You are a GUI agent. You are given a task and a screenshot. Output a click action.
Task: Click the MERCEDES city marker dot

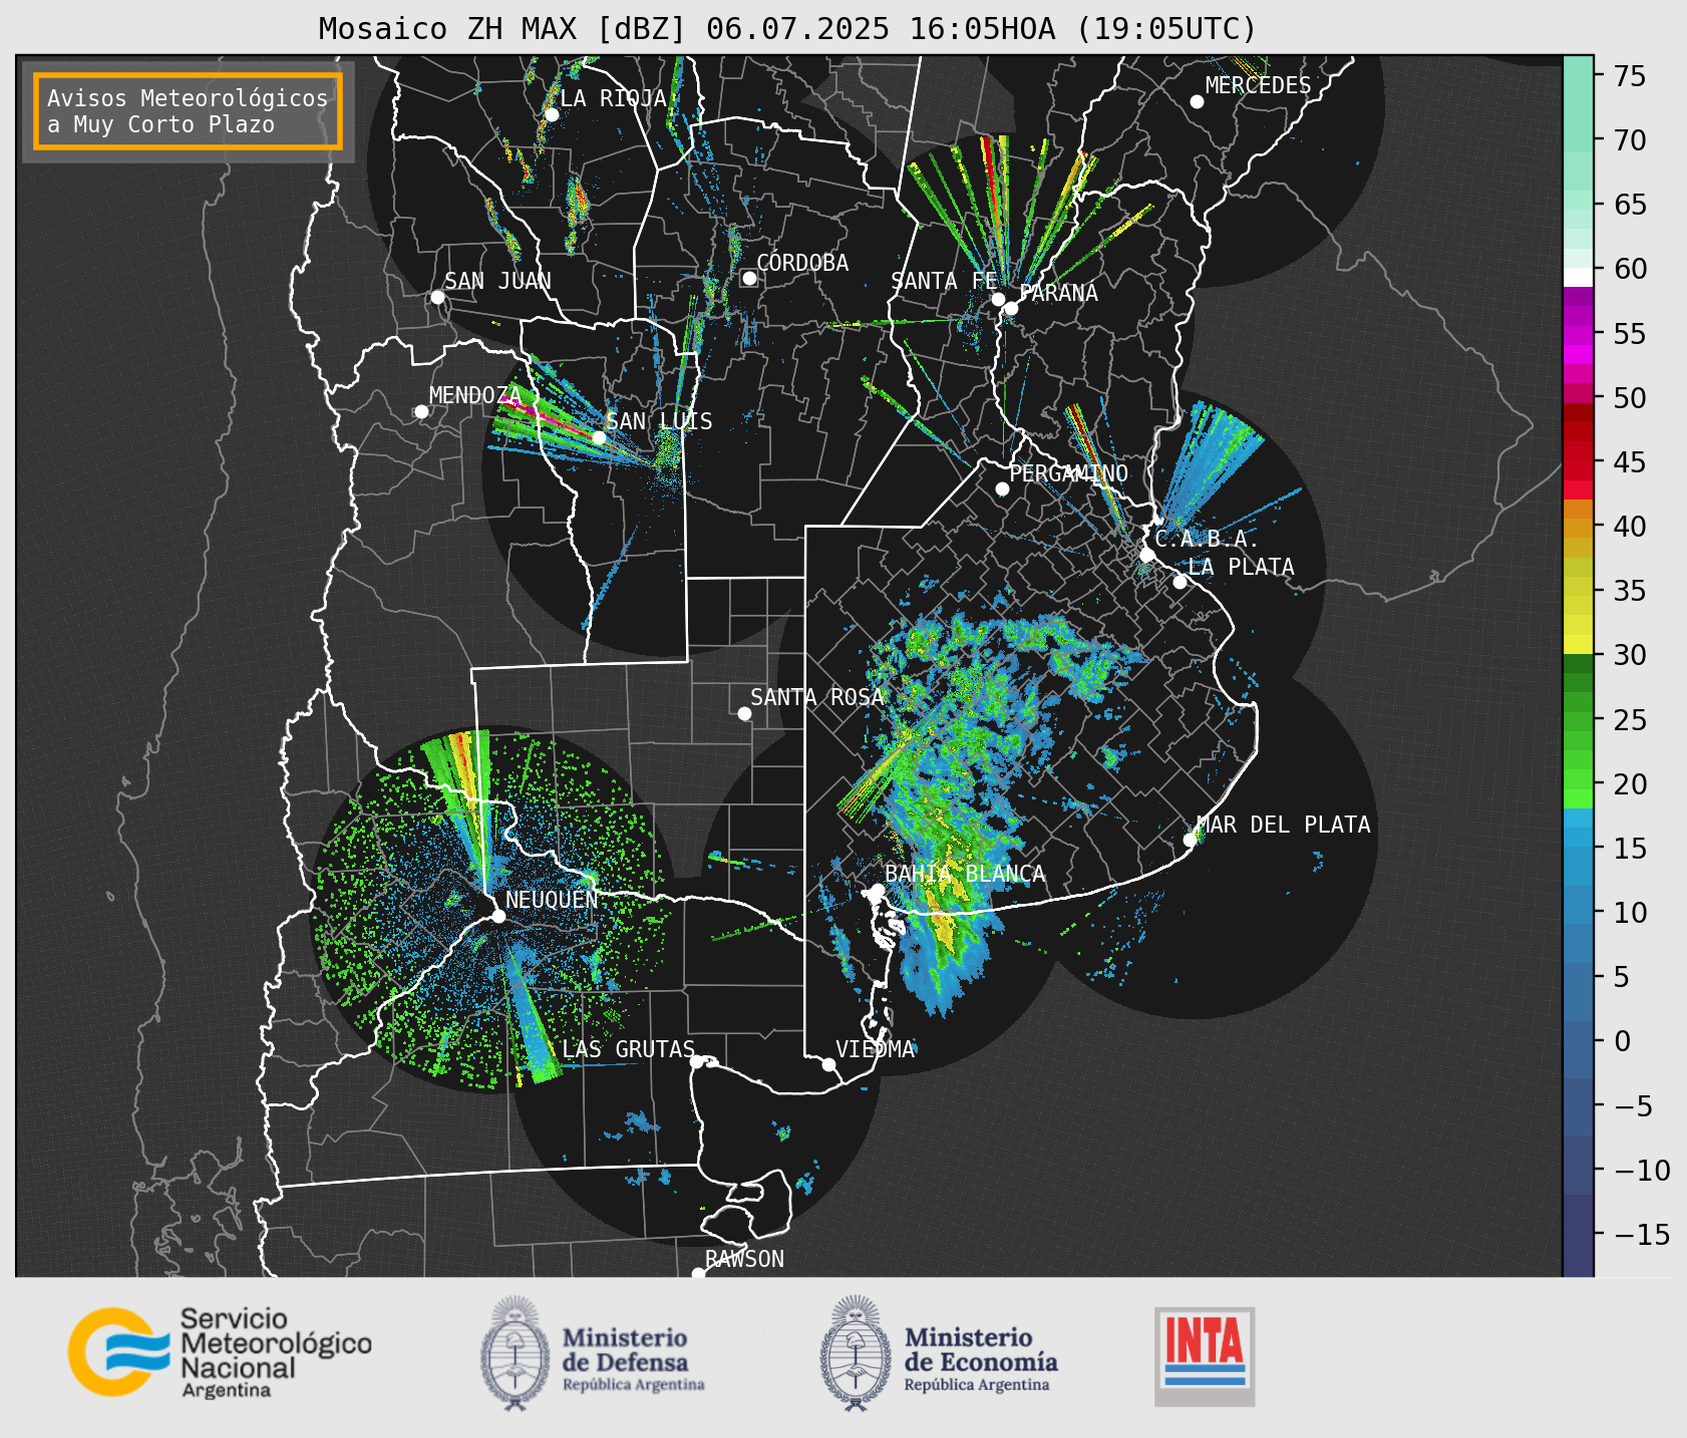point(1196,102)
